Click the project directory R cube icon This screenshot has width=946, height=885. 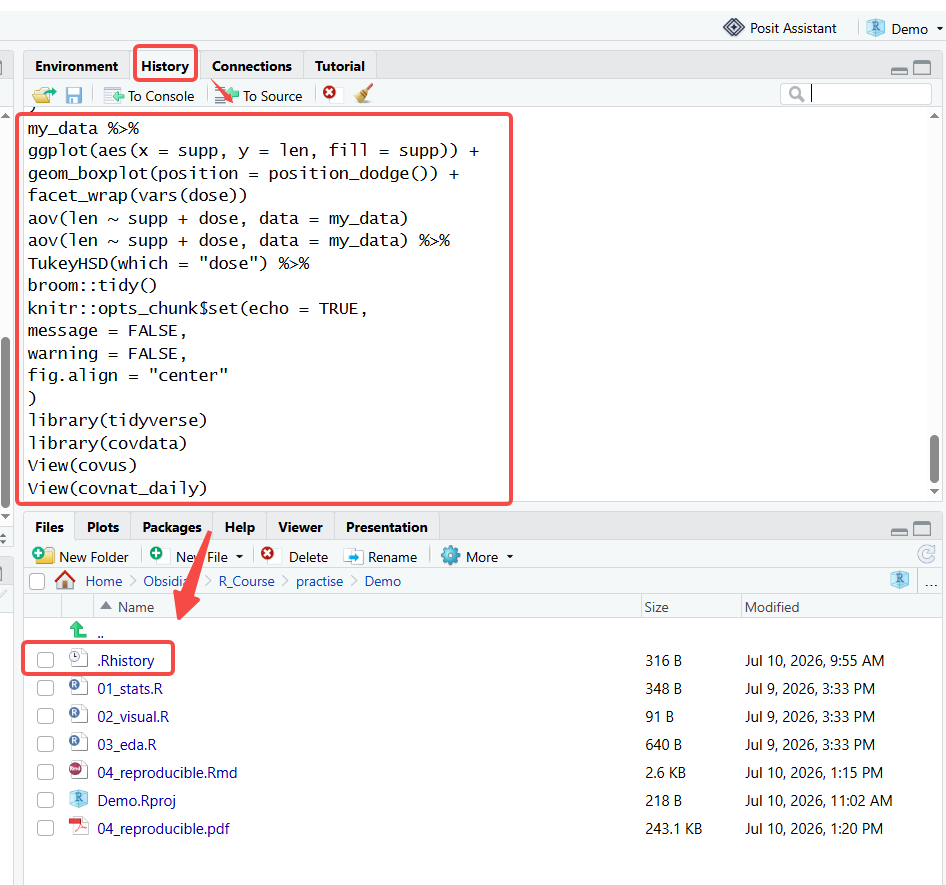900,580
